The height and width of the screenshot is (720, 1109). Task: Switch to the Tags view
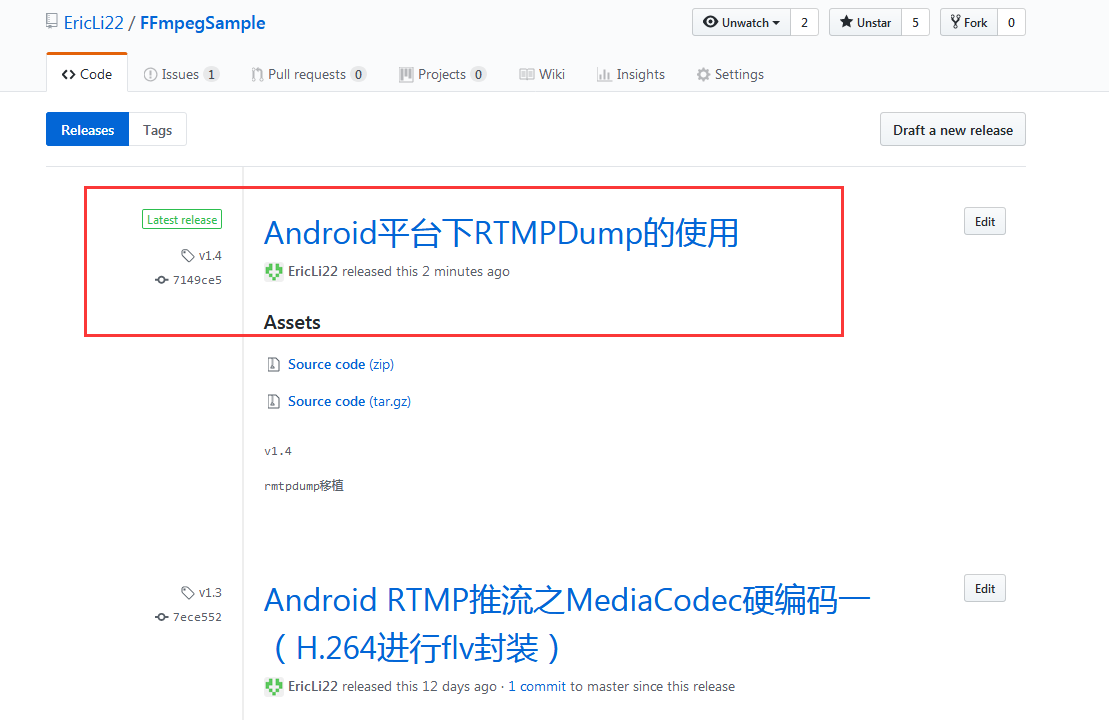158,129
